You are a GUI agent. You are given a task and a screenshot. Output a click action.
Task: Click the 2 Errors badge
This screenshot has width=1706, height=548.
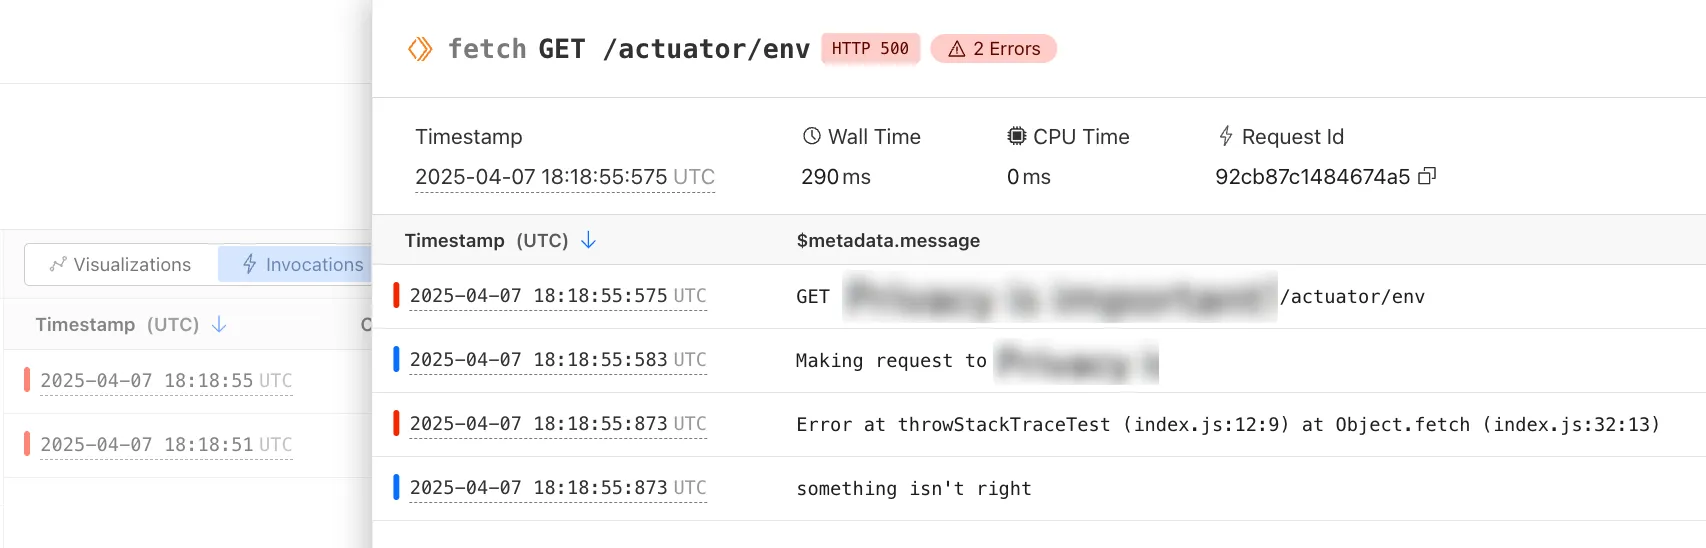pos(993,49)
